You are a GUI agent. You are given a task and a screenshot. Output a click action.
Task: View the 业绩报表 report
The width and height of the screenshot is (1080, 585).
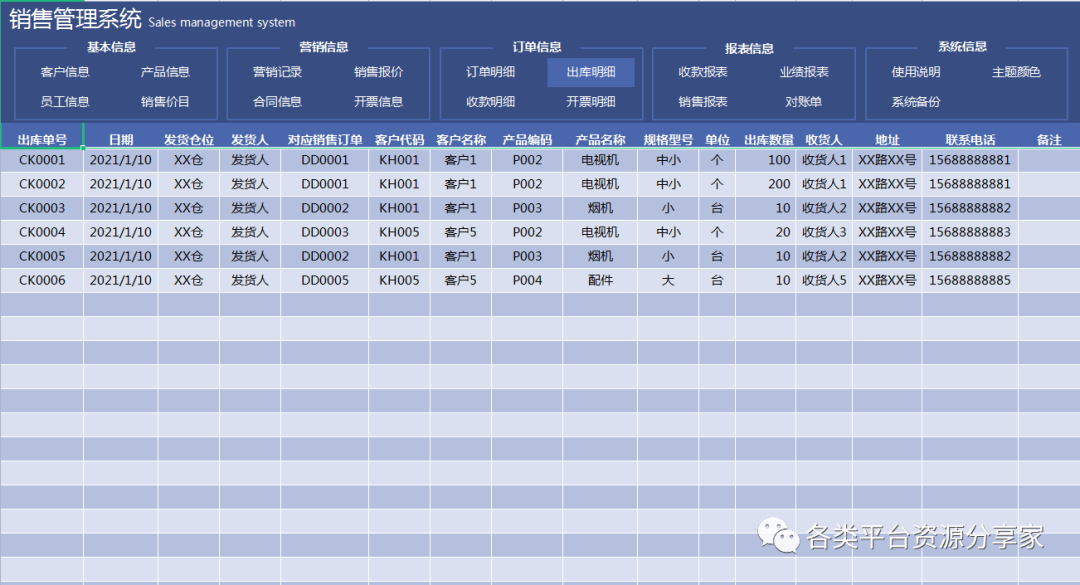[804, 72]
